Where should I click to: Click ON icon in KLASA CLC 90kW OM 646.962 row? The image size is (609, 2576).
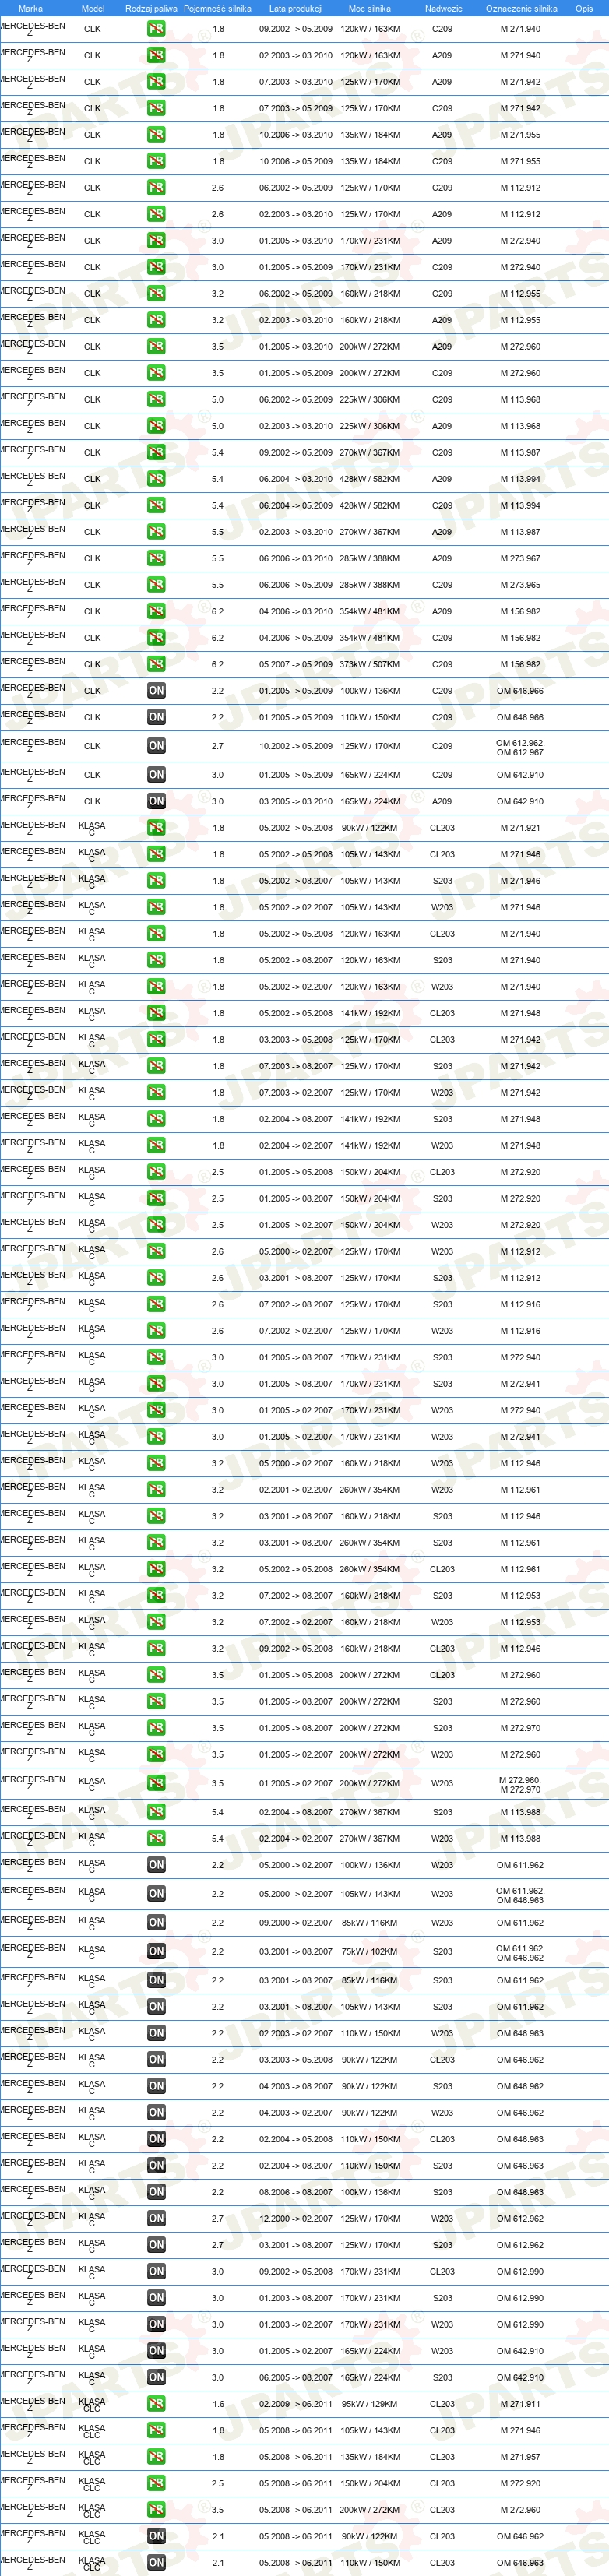point(156,2537)
